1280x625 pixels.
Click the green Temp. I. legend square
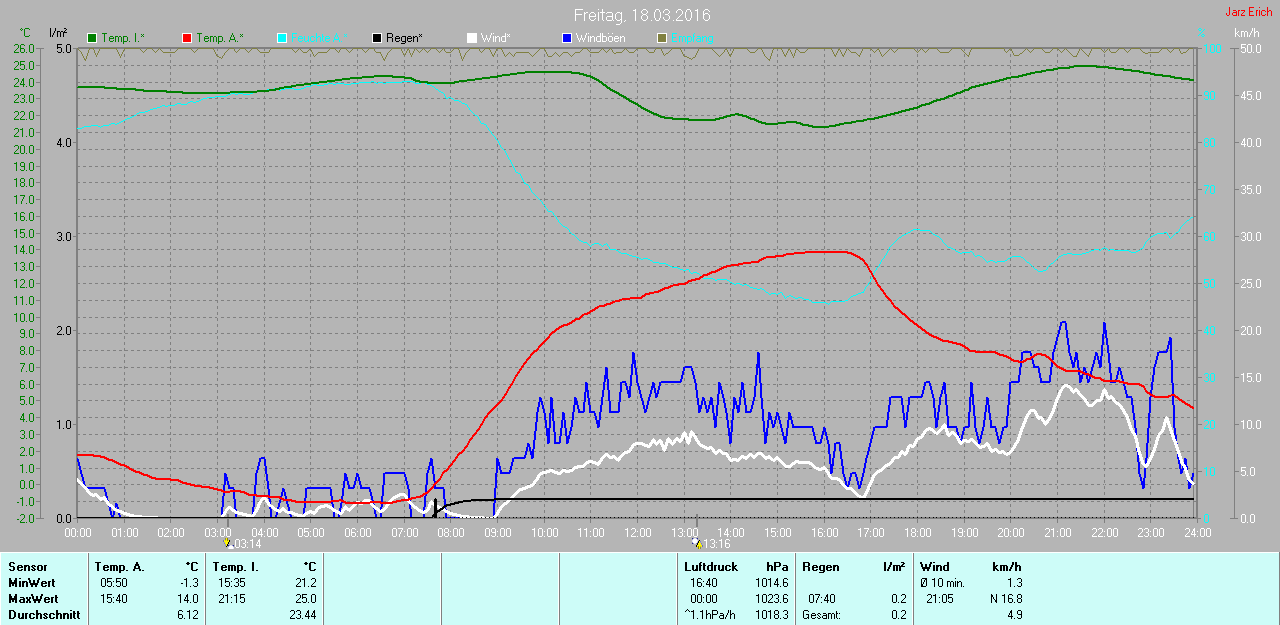click(93, 38)
